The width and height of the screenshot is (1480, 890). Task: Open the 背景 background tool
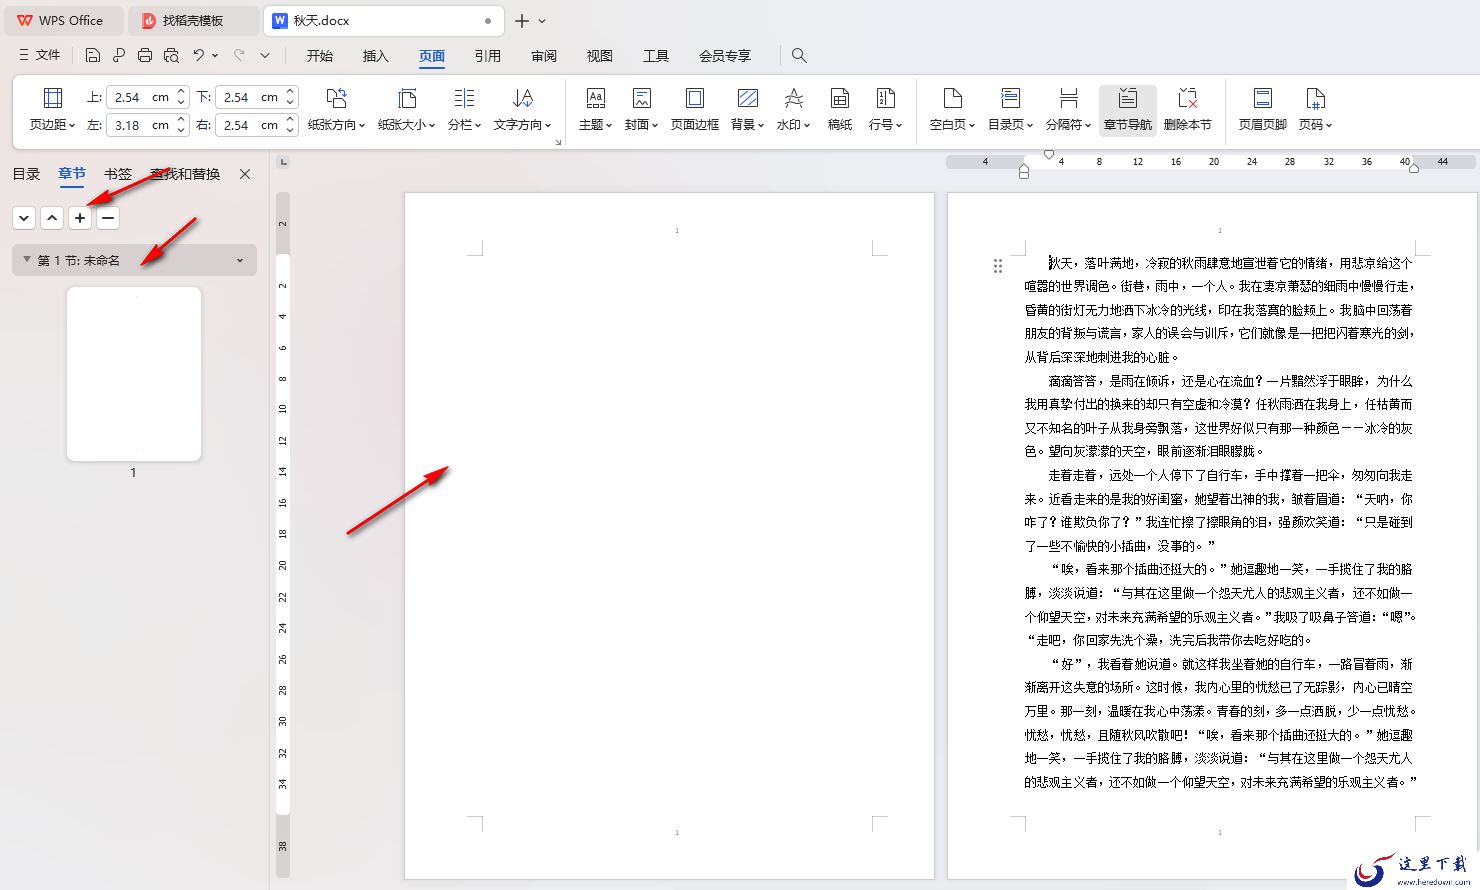click(747, 109)
